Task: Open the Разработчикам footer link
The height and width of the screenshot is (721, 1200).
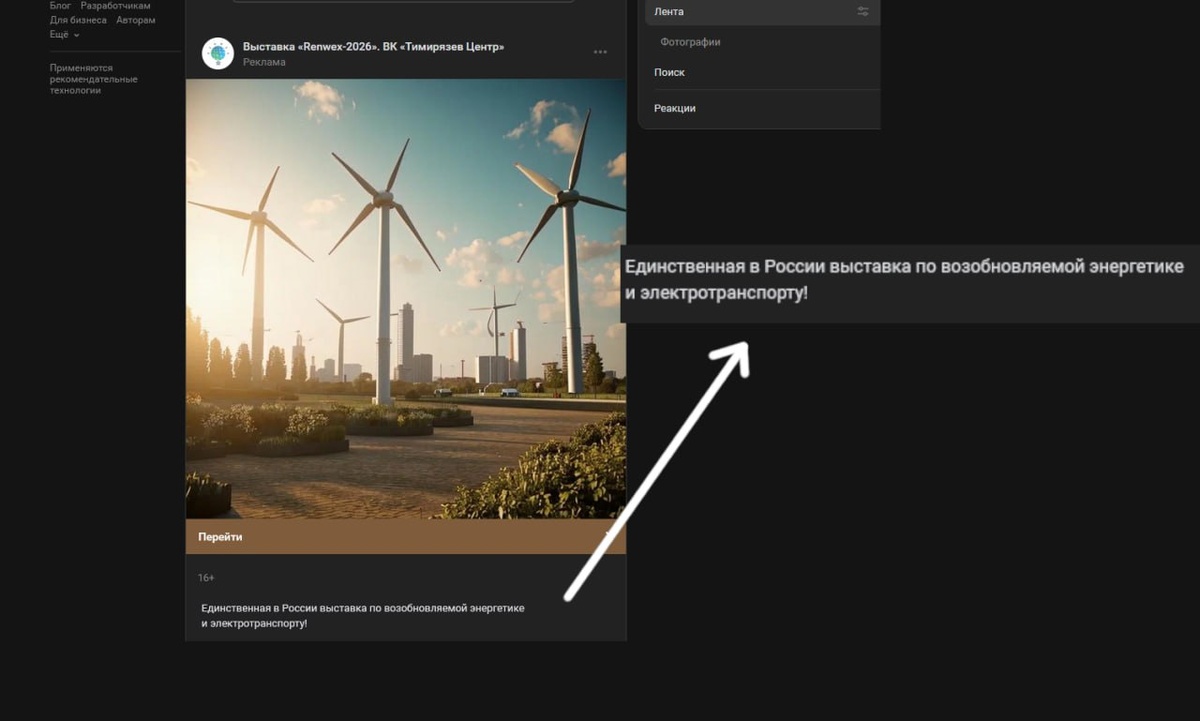Action: click(116, 6)
